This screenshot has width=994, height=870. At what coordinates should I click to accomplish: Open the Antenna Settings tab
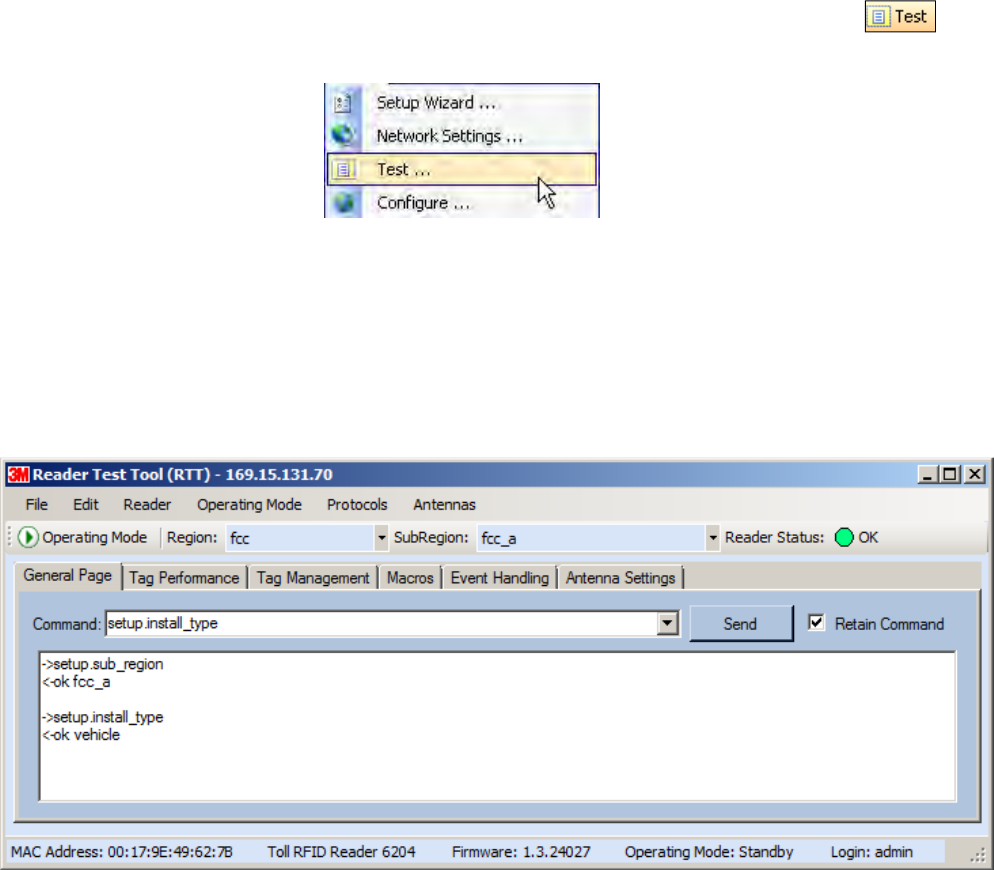(x=621, y=578)
